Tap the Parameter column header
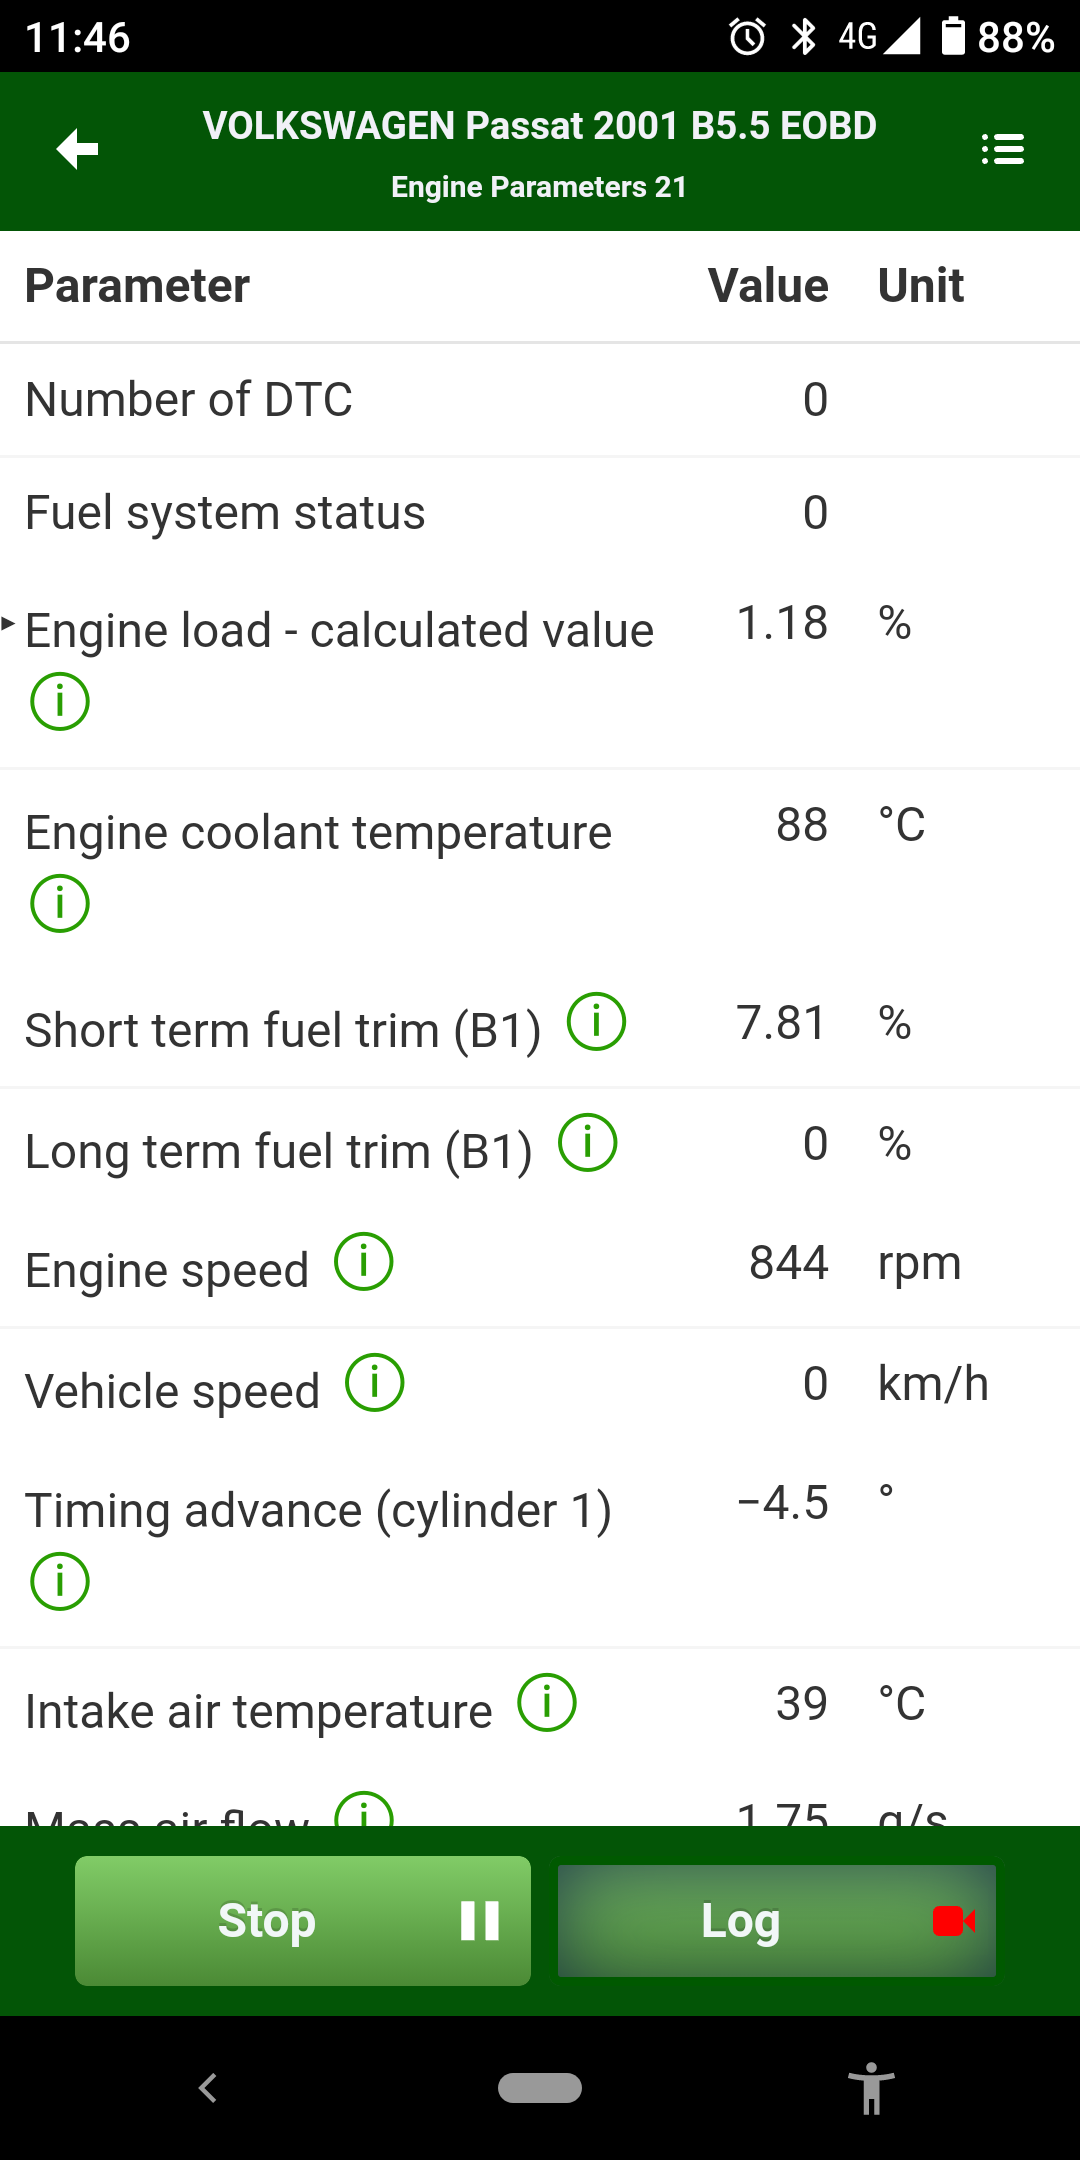Image resolution: width=1080 pixels, height=2160 pixels. pyautogui.click(x=137, y=286)
